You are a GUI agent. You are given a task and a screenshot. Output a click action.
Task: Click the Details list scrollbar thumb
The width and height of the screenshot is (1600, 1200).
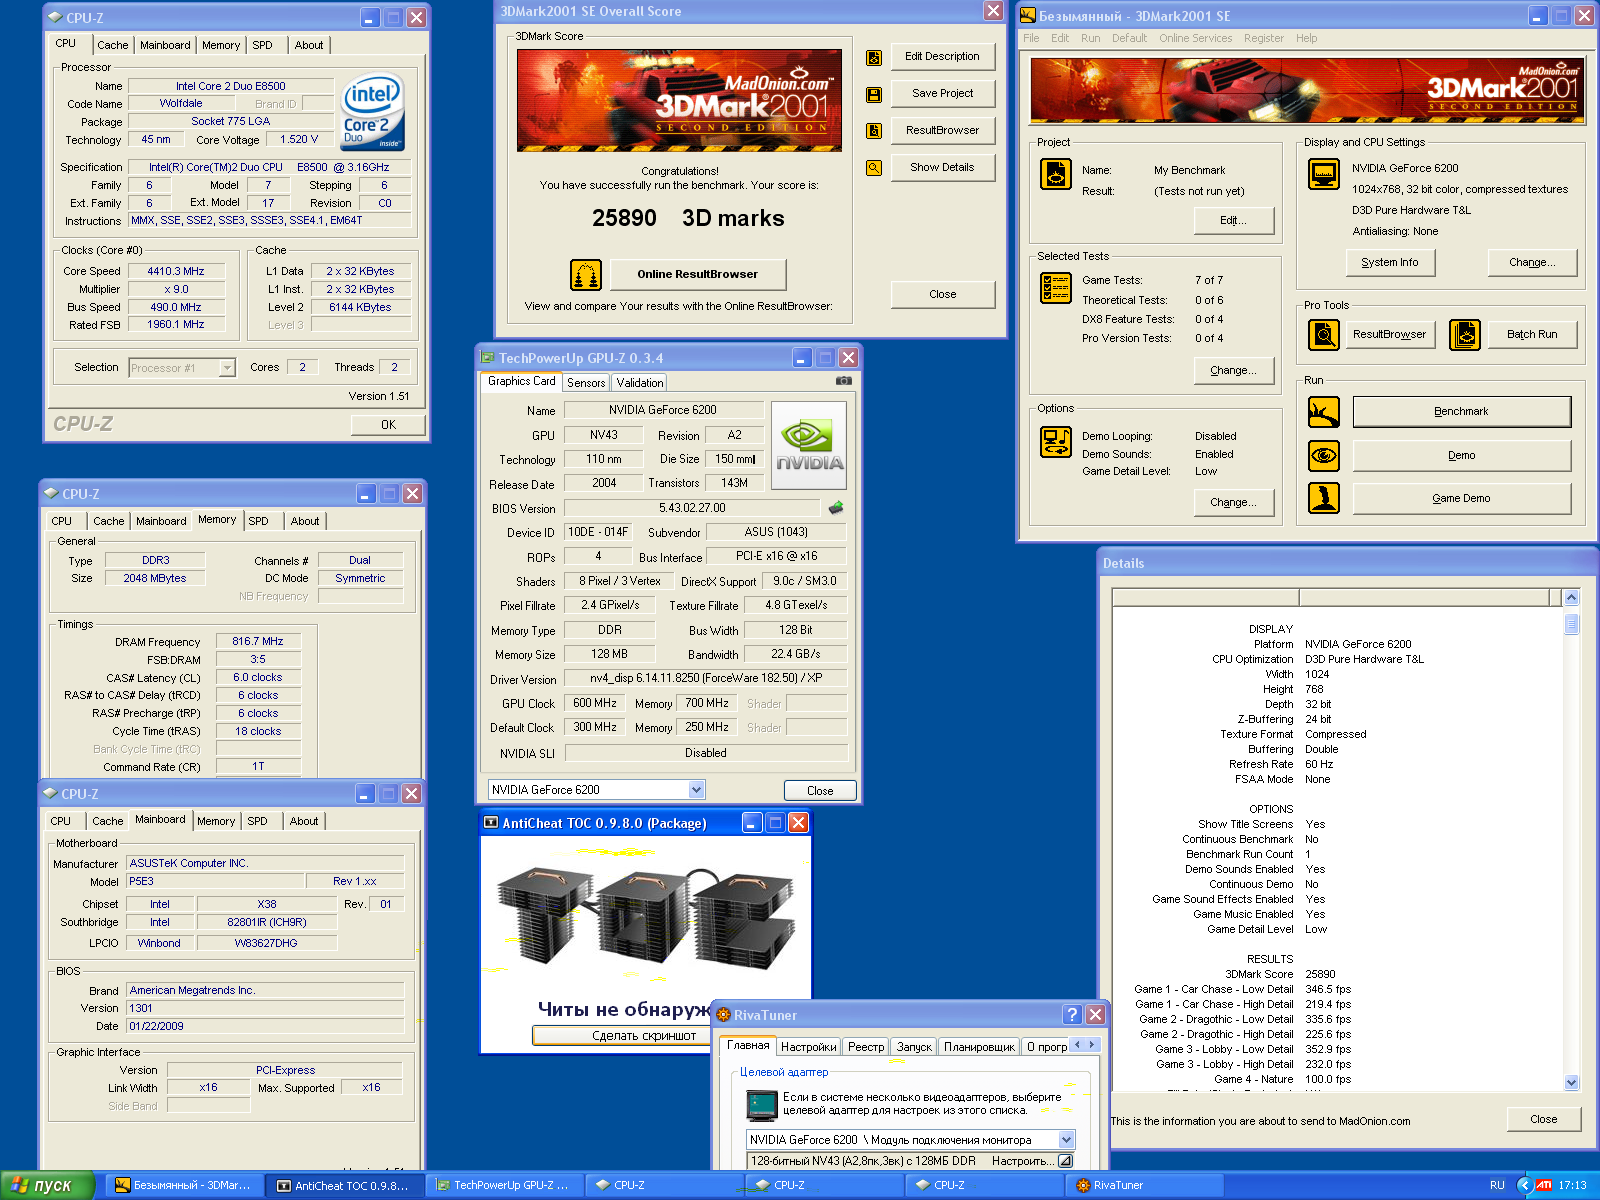(1571, 623)
